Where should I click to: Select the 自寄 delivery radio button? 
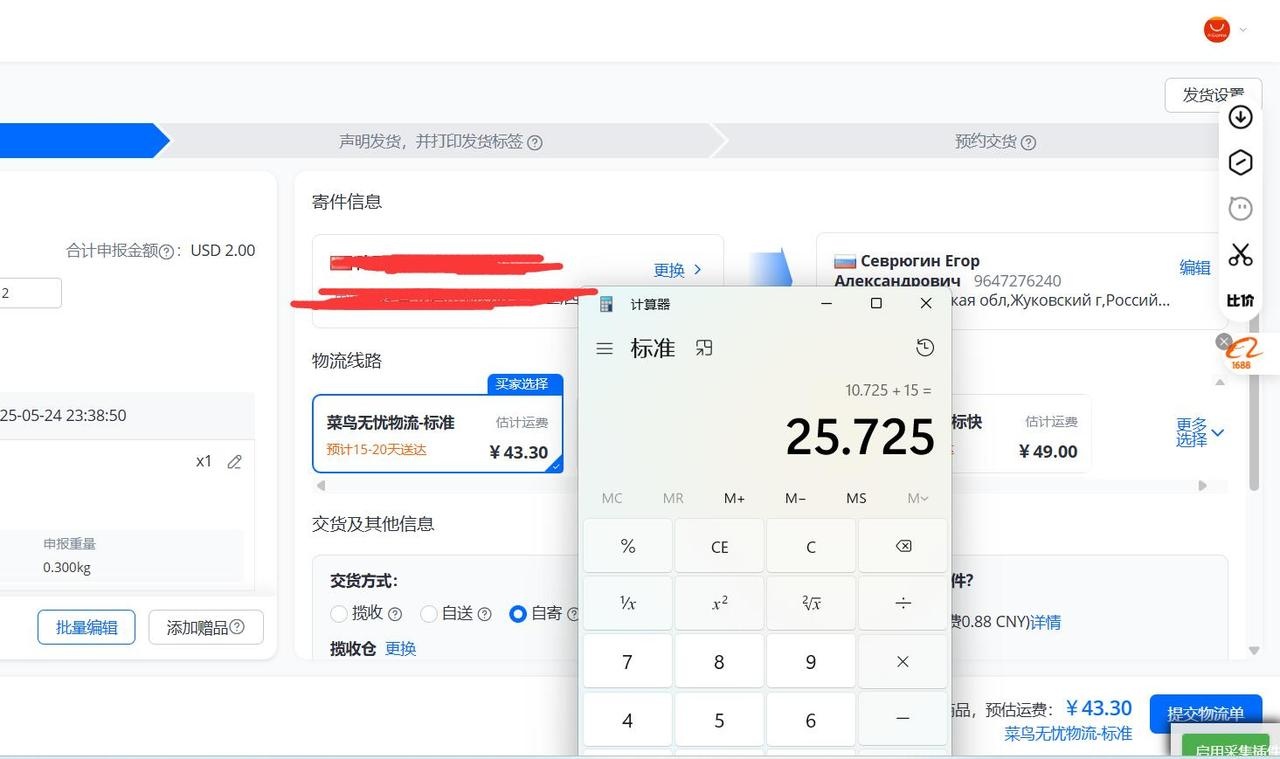tap(518, 614)
